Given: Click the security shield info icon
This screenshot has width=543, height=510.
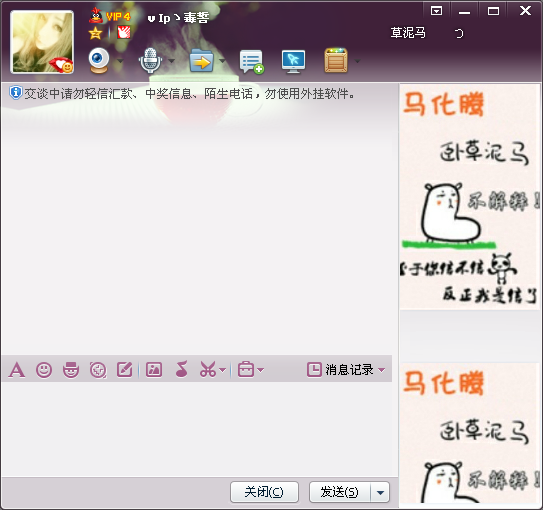Looking at the screenshot, I should pyautogui.click(x=16, y=93).
